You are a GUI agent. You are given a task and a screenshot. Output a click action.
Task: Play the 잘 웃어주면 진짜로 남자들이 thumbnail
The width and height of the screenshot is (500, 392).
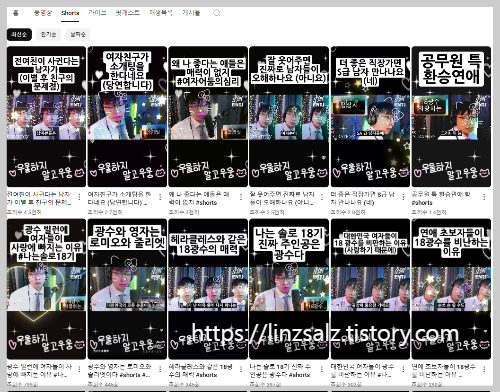tap(289, 117)
